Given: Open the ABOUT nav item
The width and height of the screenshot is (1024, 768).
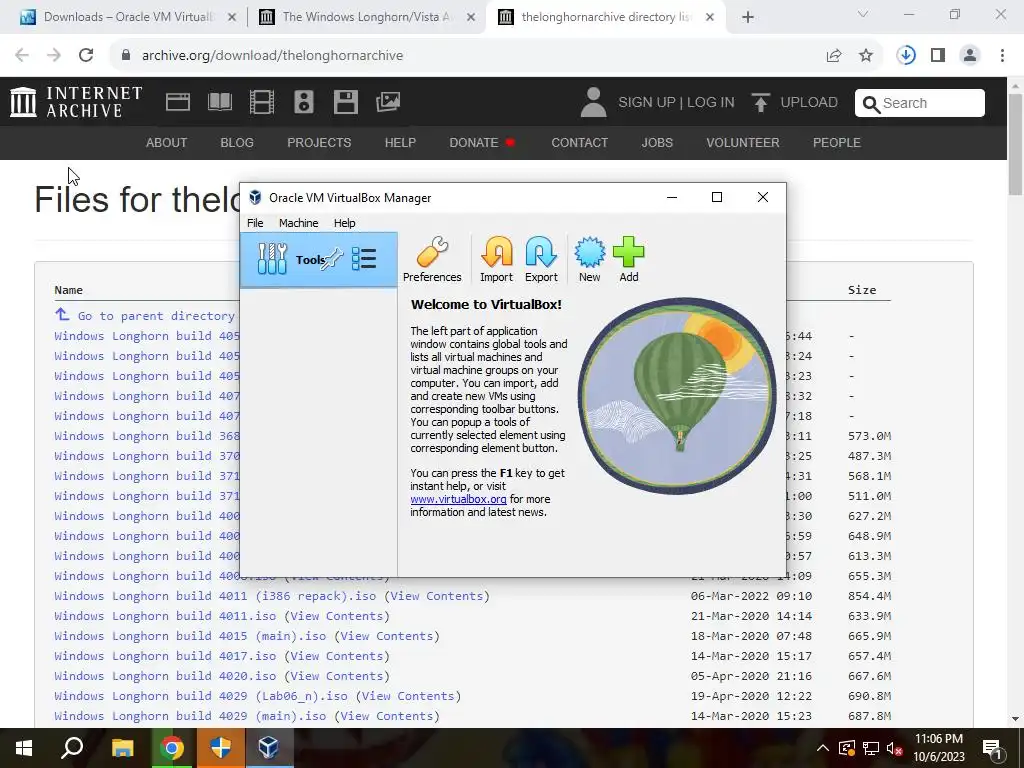Looking at the screenshot, I should (x=167, y=142).
